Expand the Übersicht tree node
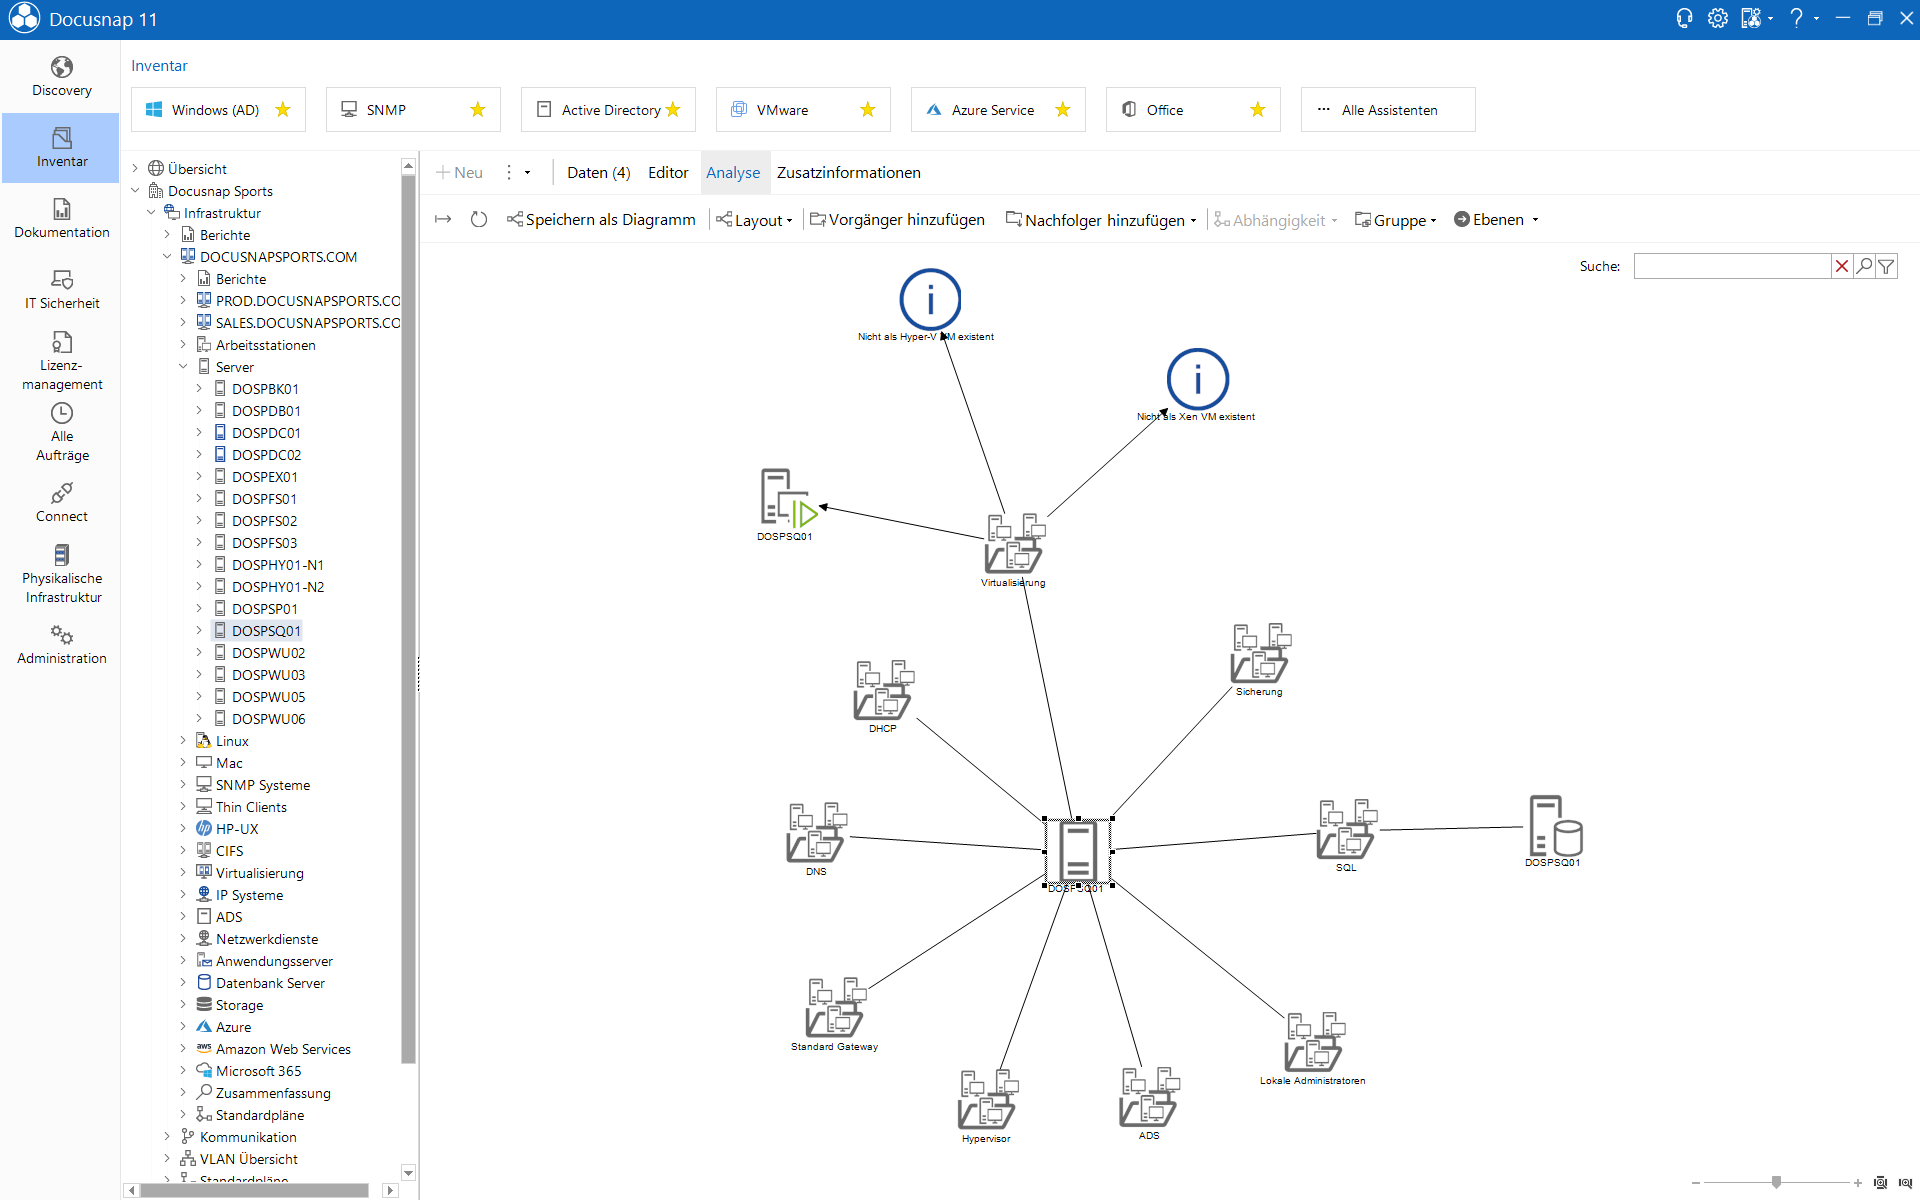Image resolution: width=1920 pixels, height=1200 pixels. (x=135, y=168)
